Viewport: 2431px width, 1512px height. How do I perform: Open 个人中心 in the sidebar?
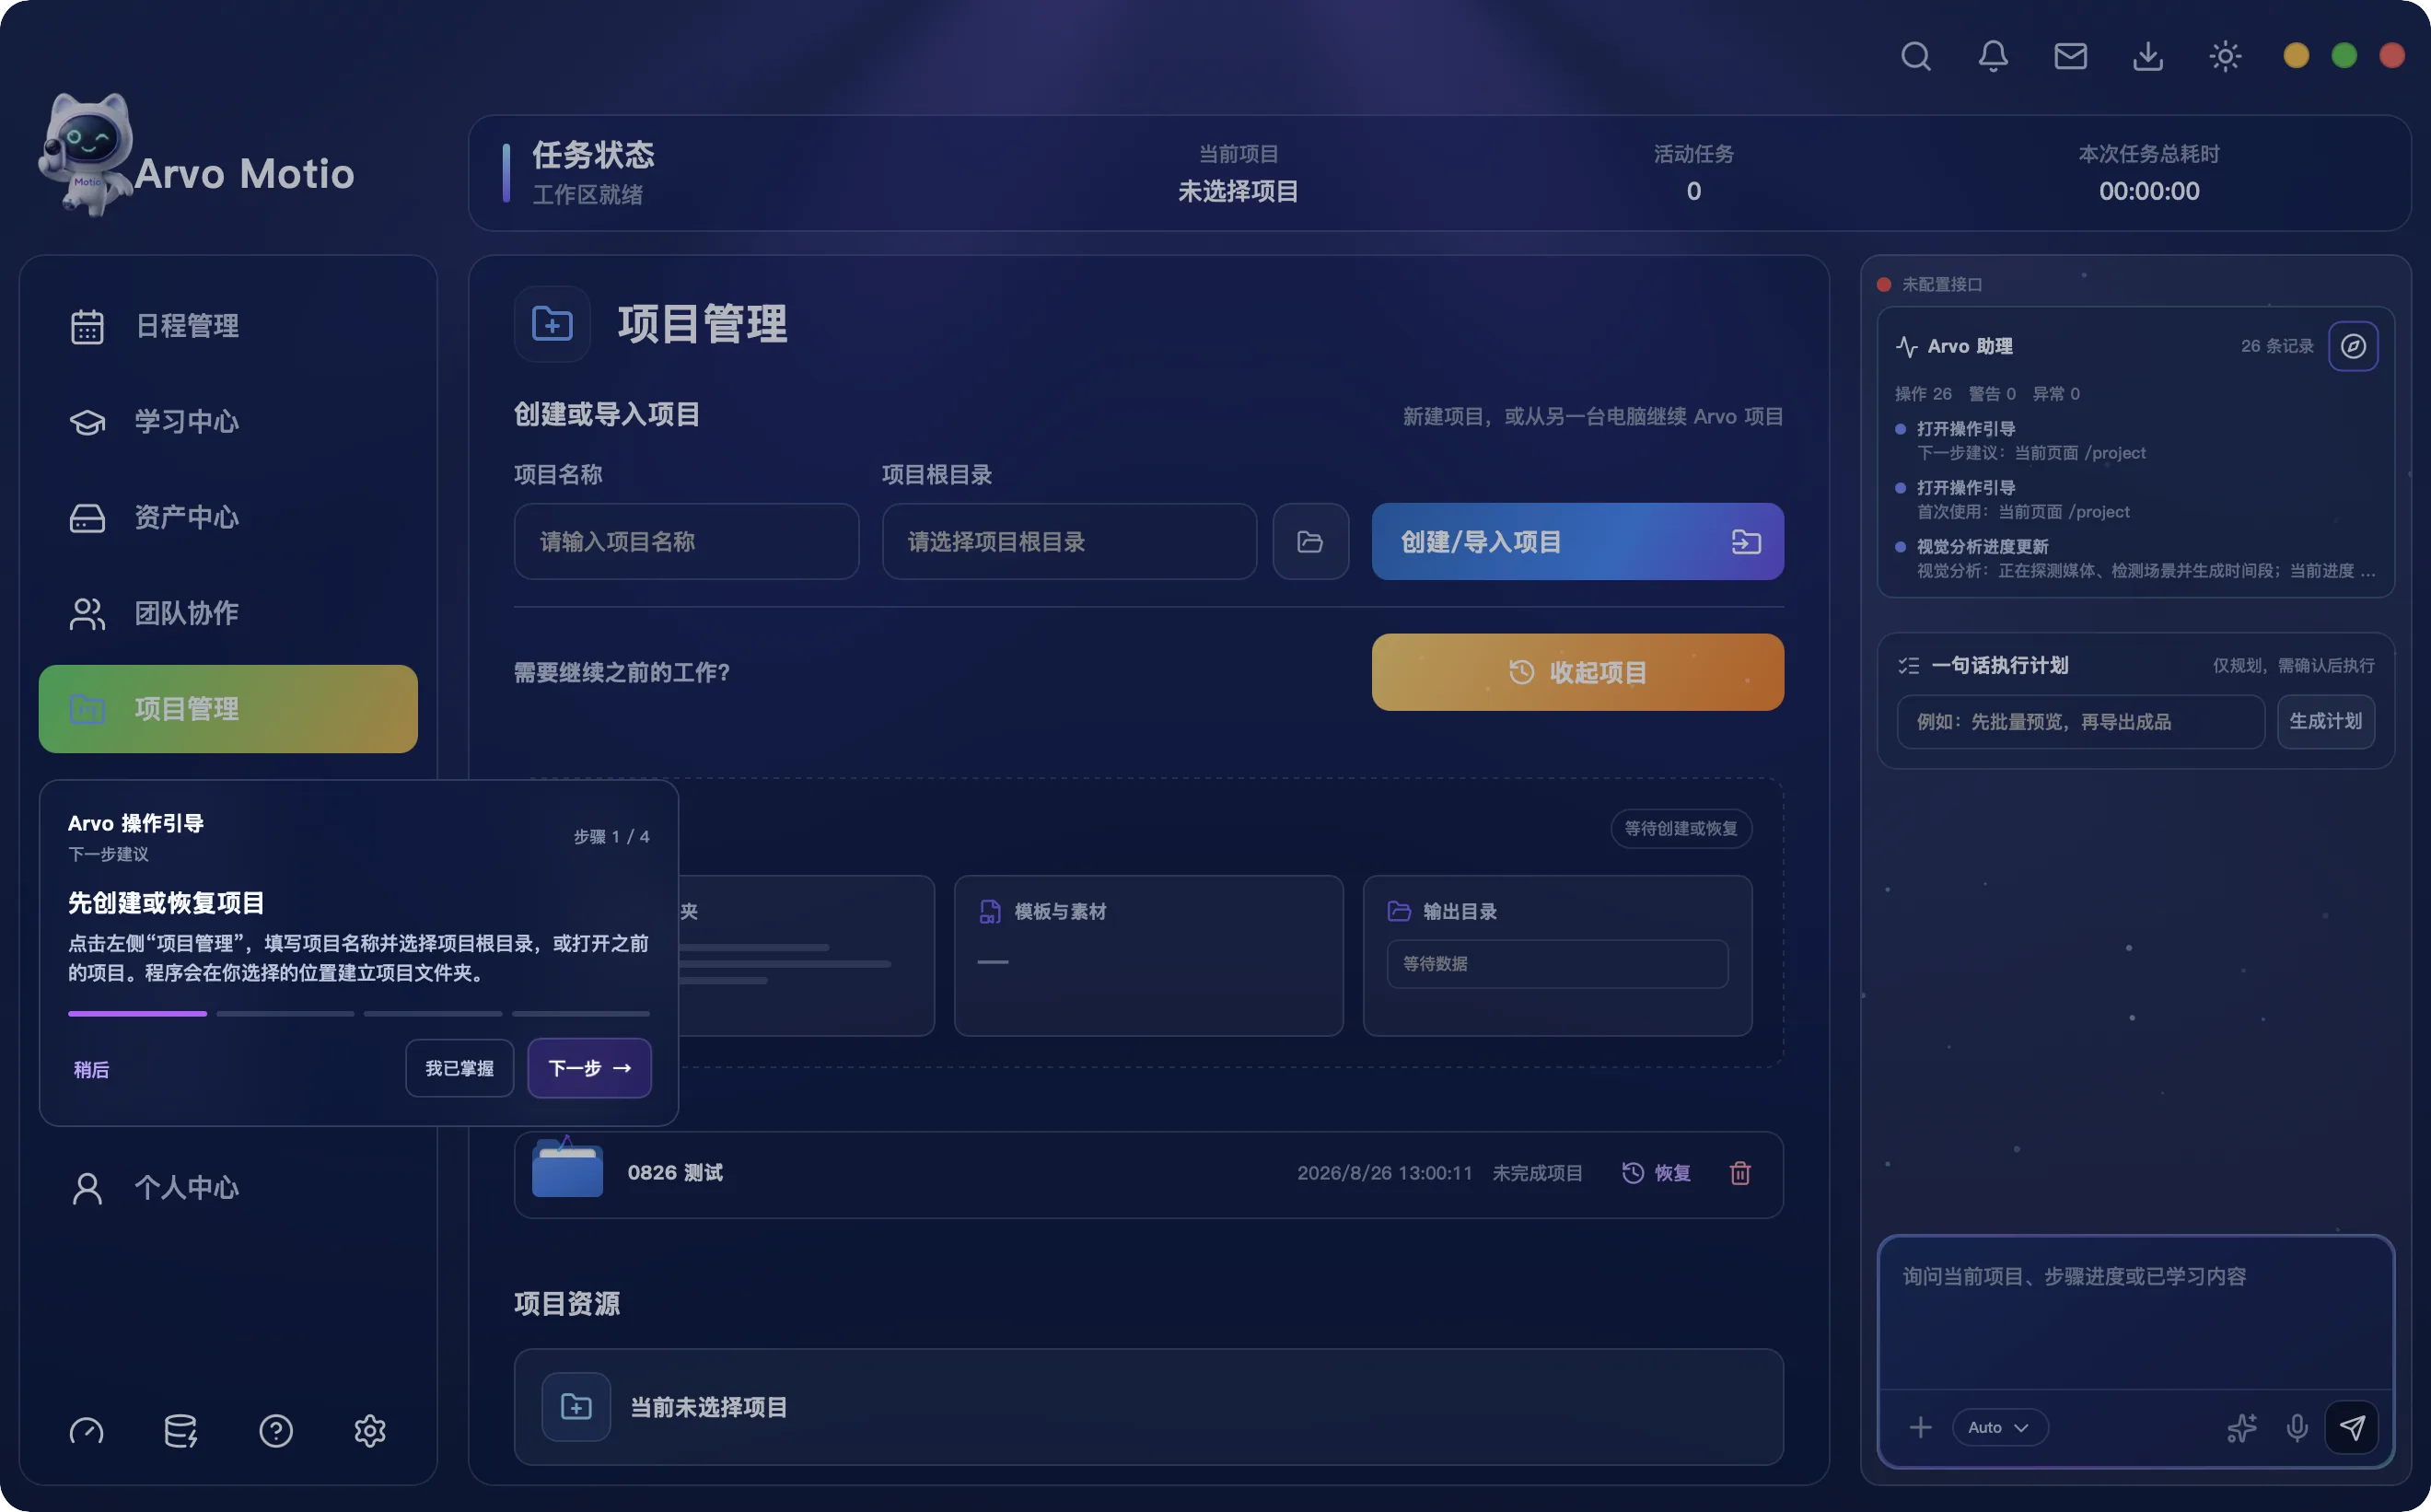click(x=228, y=1187)
